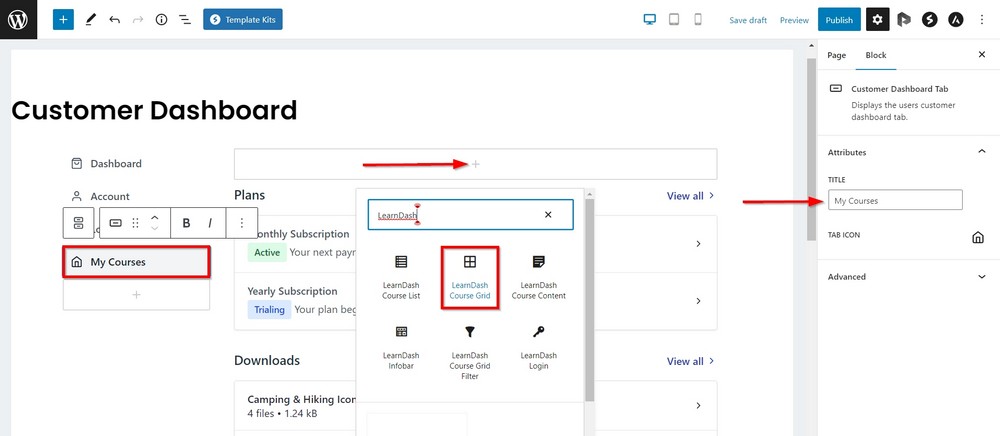Screen dimensions: 1000x436
Task: Change the tab icon house
Action: point(977,237)
